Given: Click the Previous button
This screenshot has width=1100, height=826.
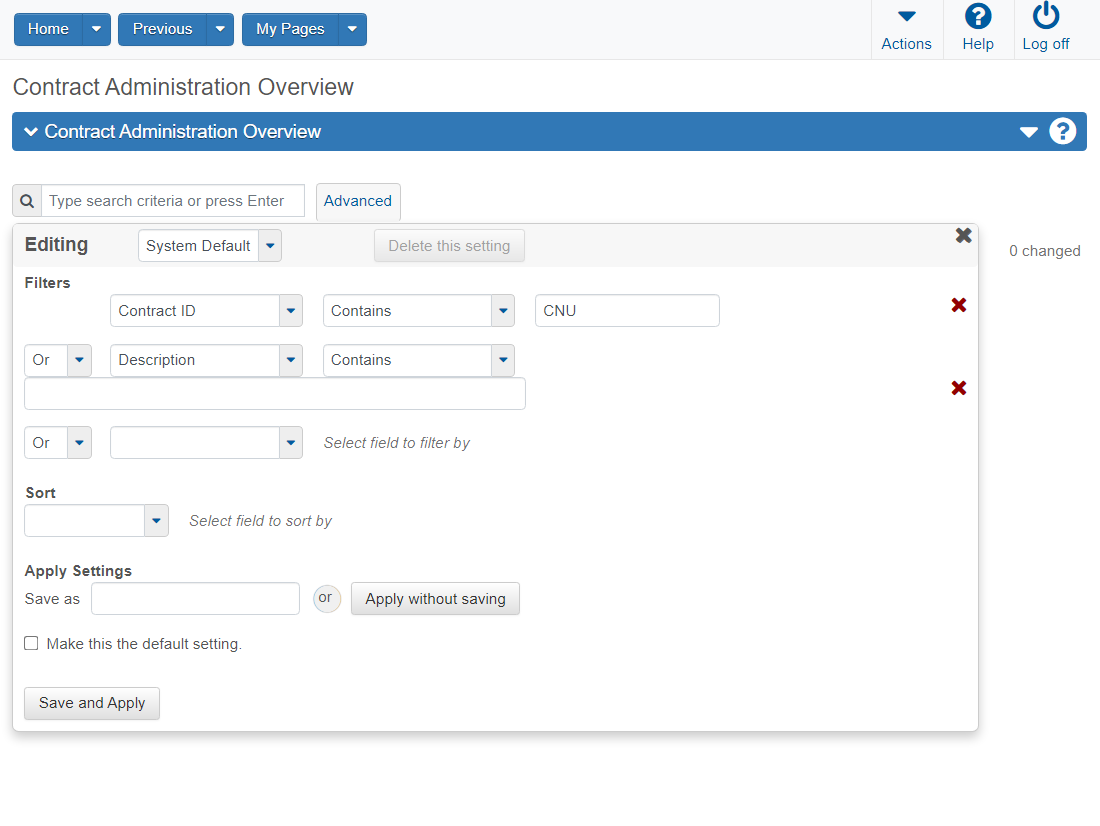Looking at the screenshot, I should (163, 29).
